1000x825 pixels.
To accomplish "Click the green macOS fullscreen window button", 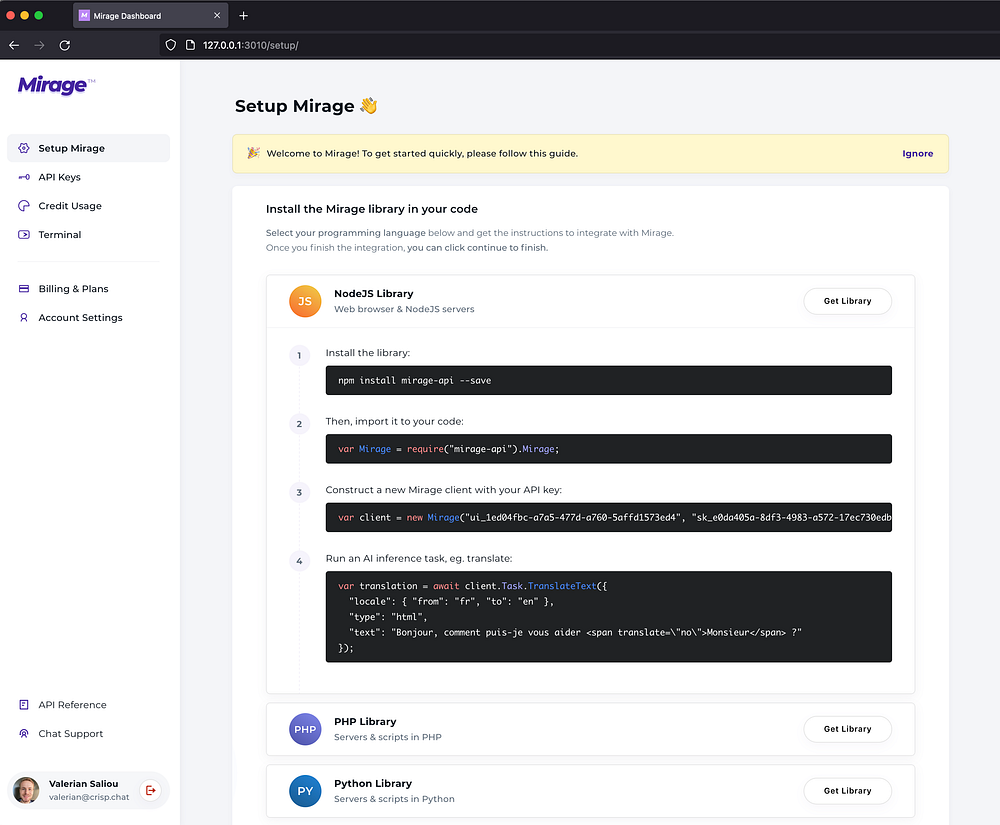I will coord(38,15).
